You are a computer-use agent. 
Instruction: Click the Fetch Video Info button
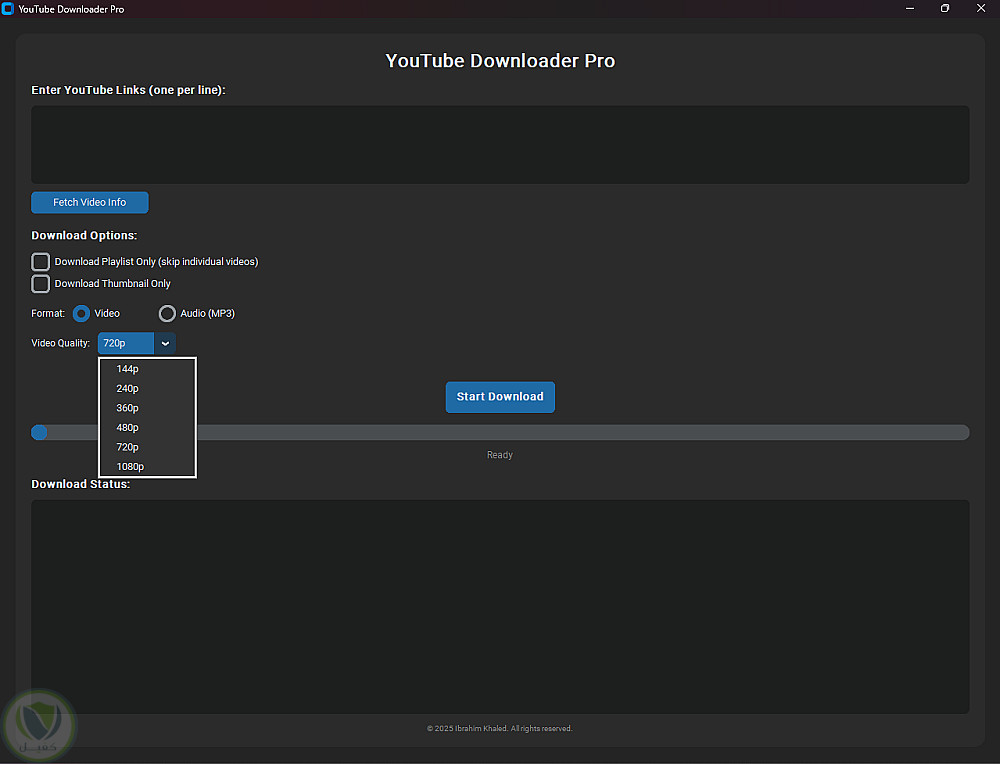[x=90, y=202]
